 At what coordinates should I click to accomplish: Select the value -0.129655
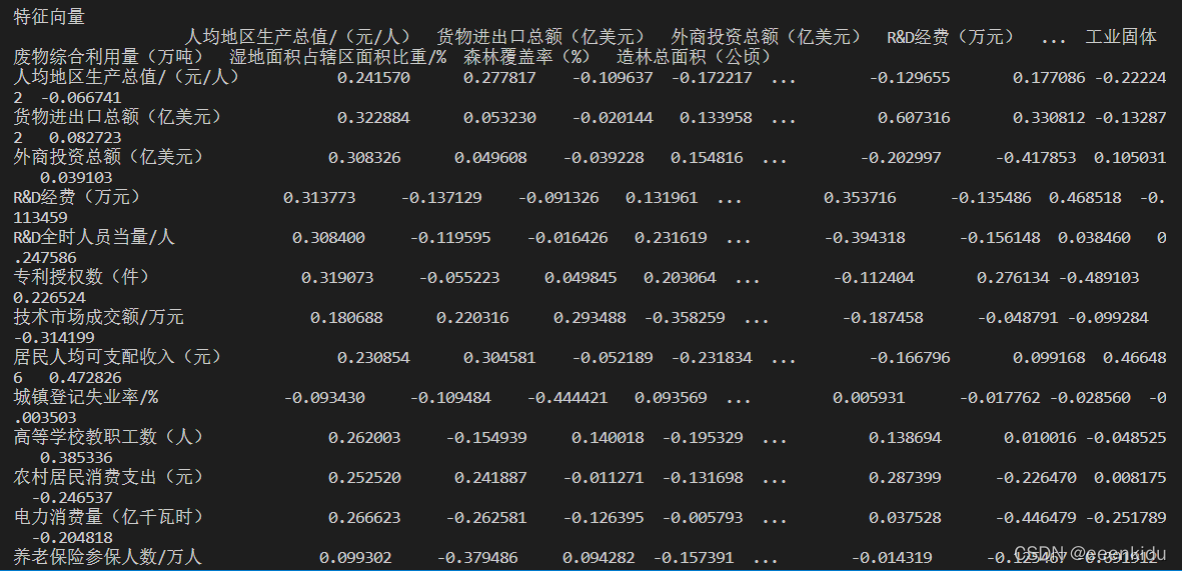(x=910, y=78)
